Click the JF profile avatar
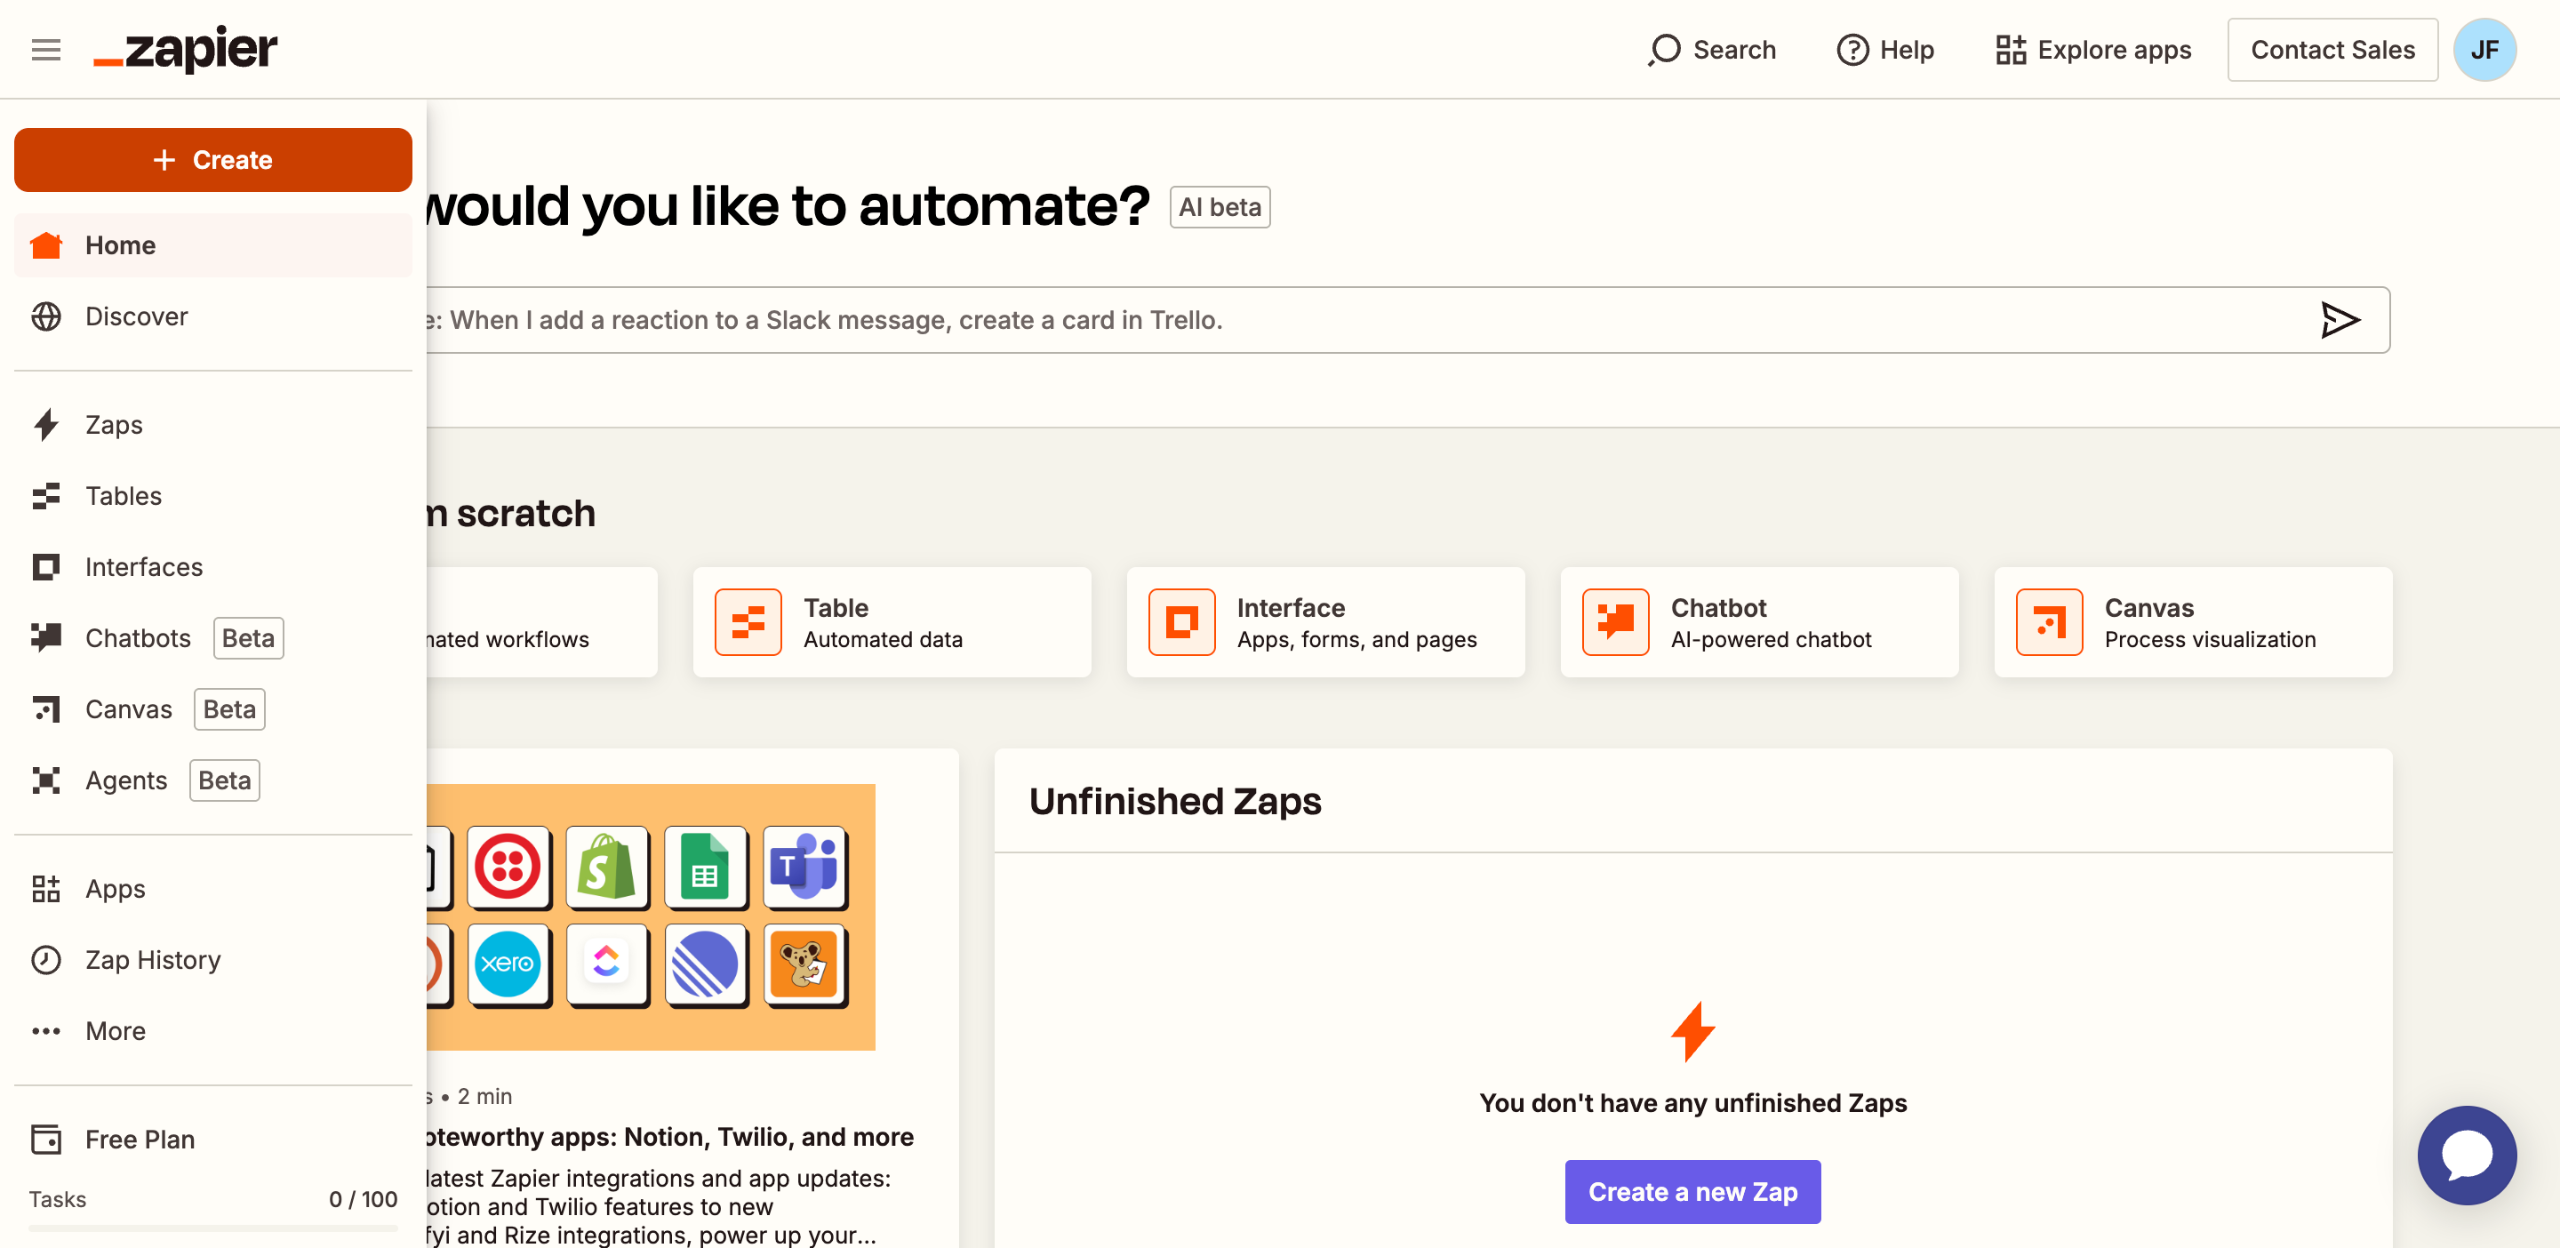The width and height of the screenshot is (2560, 1248). tap(2484, 49)
